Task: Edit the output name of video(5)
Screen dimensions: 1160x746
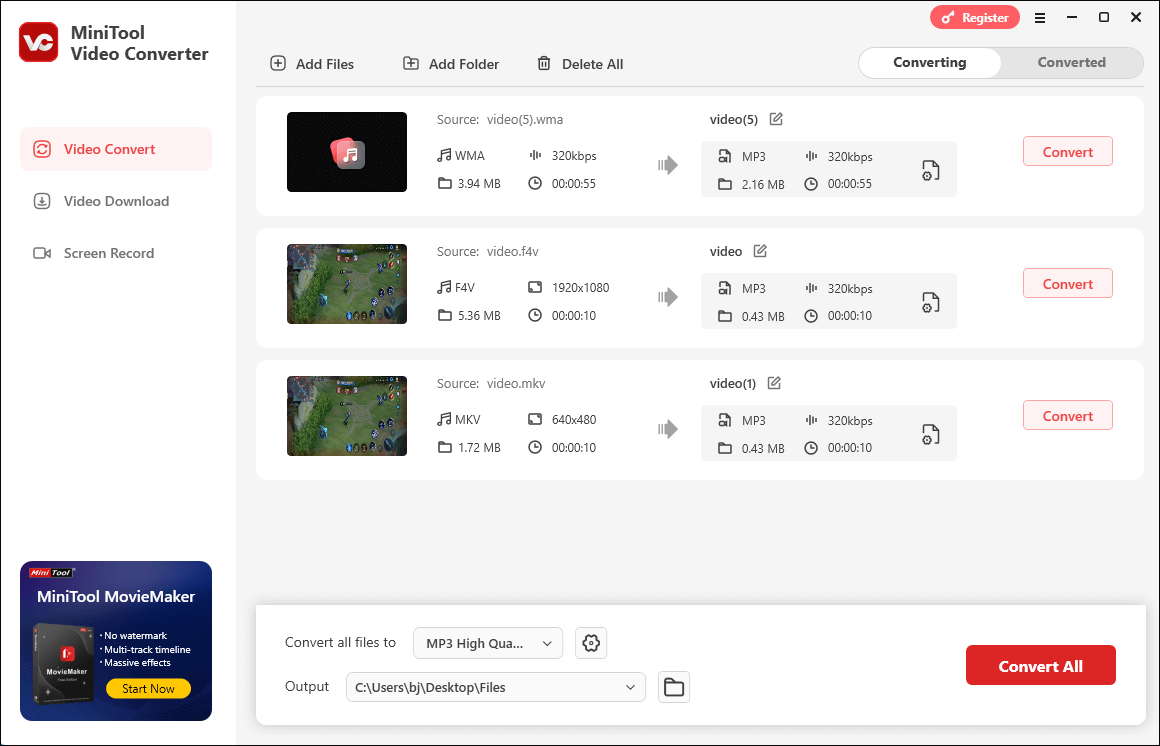Action: point(776,119)
